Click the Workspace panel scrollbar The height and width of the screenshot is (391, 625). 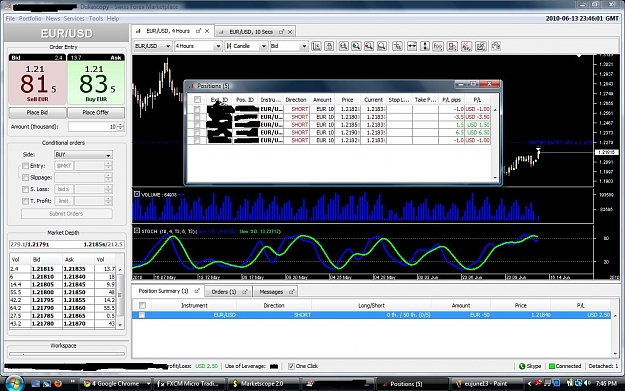(x=67, y=354)
